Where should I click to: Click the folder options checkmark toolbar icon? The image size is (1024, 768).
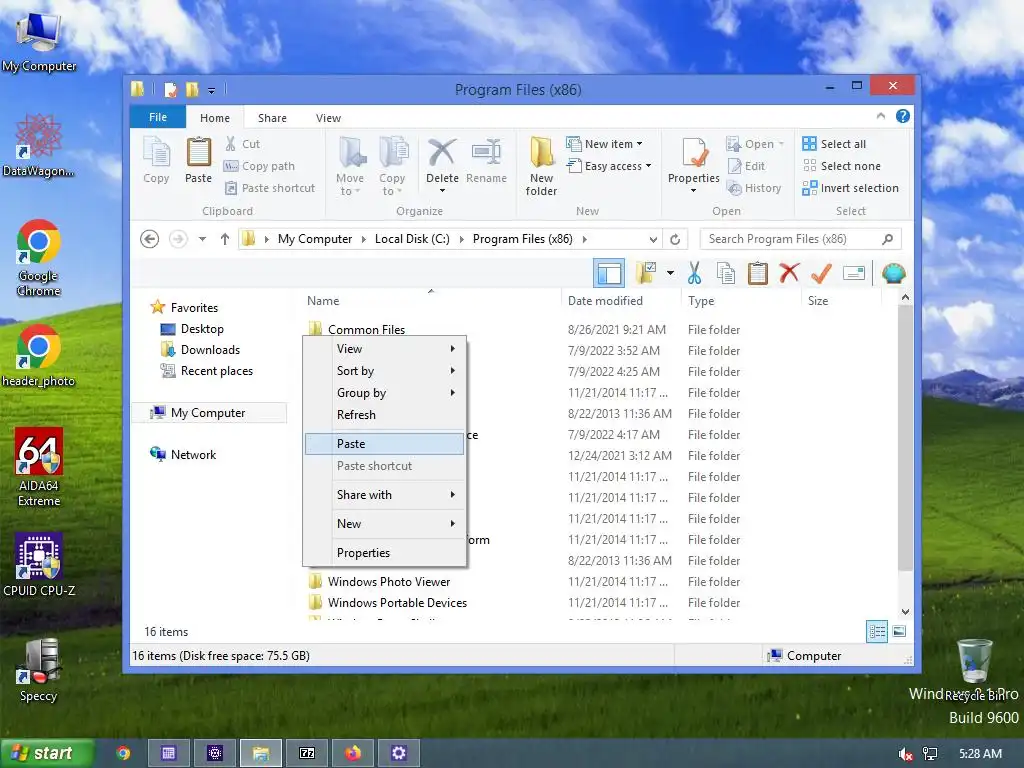(x=645, y=273)
